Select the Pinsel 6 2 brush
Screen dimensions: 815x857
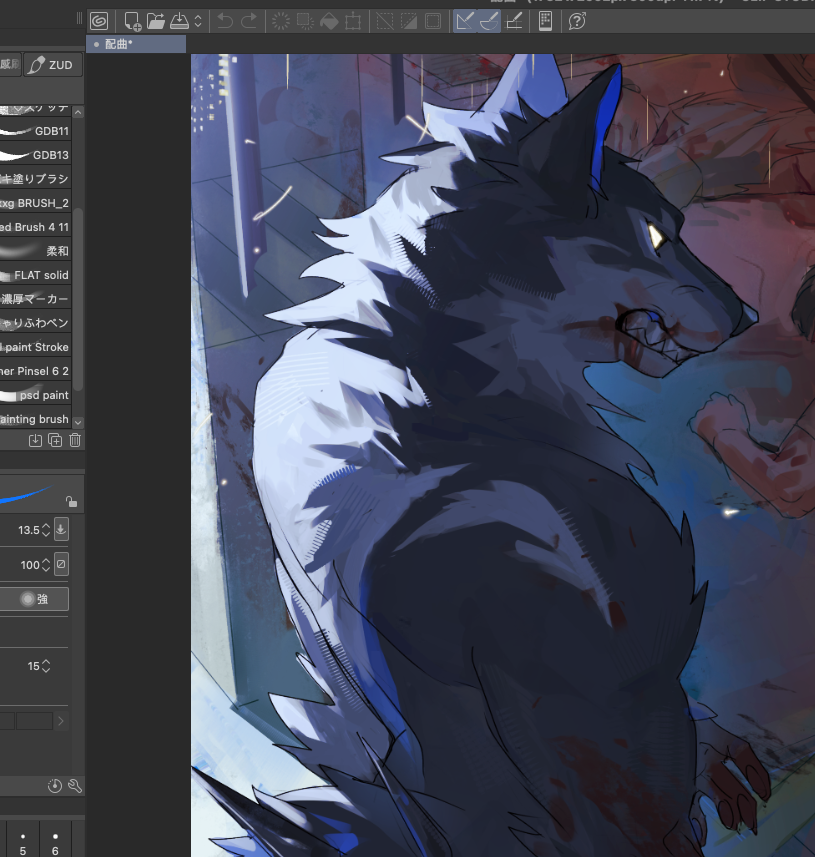pos(36,371)
